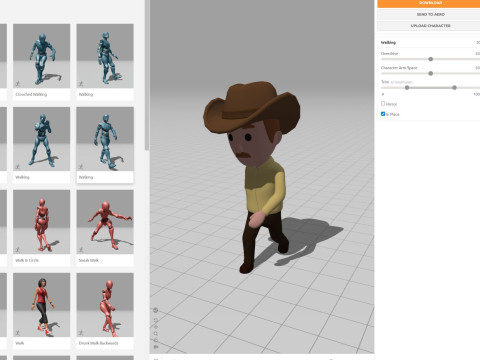Image resolution: width=480 pixels, height=360 pixels.
Task: Uncheck the In Place checkbox
Action: click(383, 114)
